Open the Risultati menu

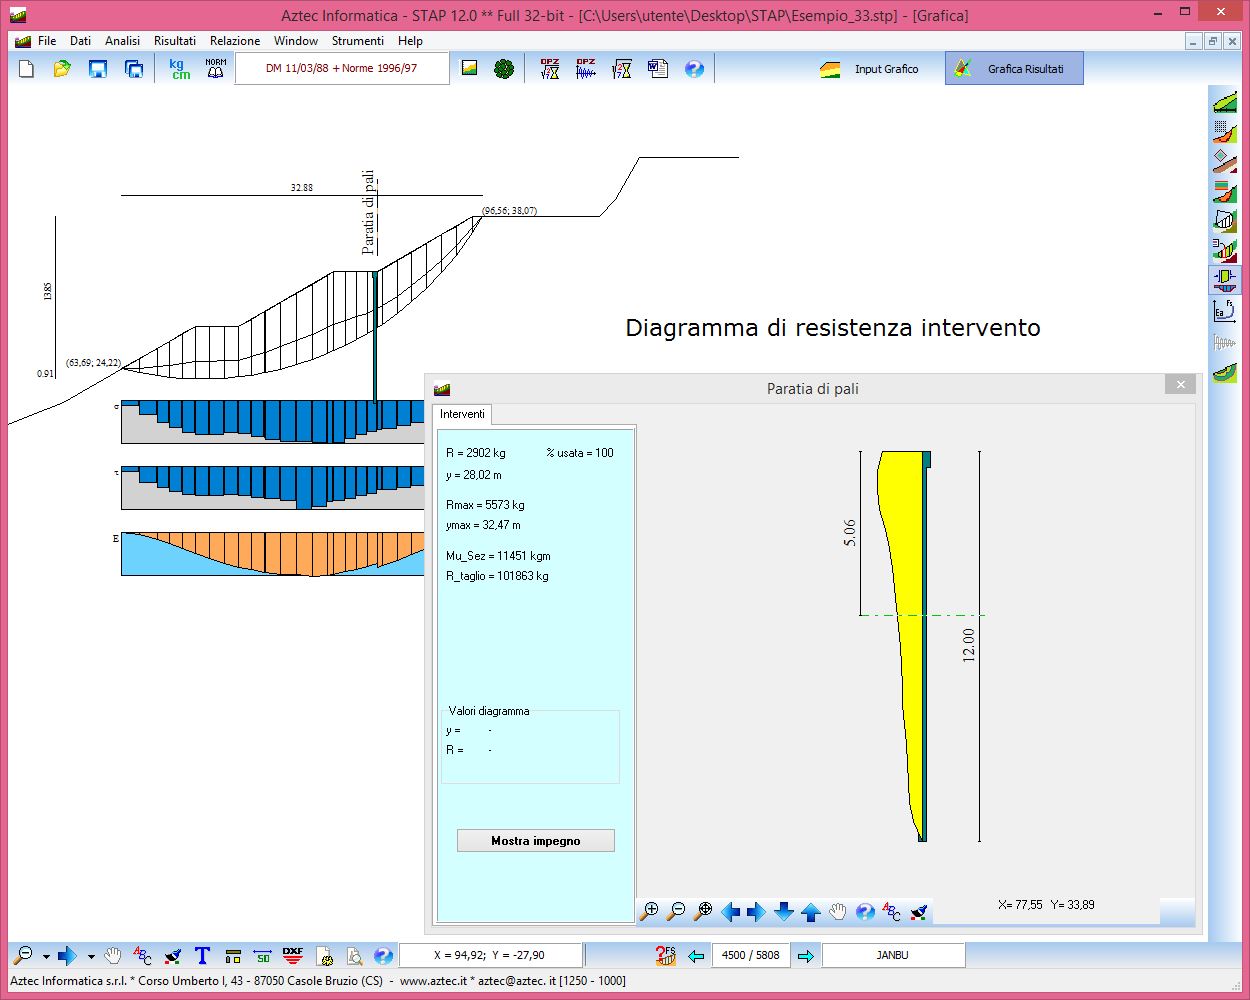[x=175, y=41]
